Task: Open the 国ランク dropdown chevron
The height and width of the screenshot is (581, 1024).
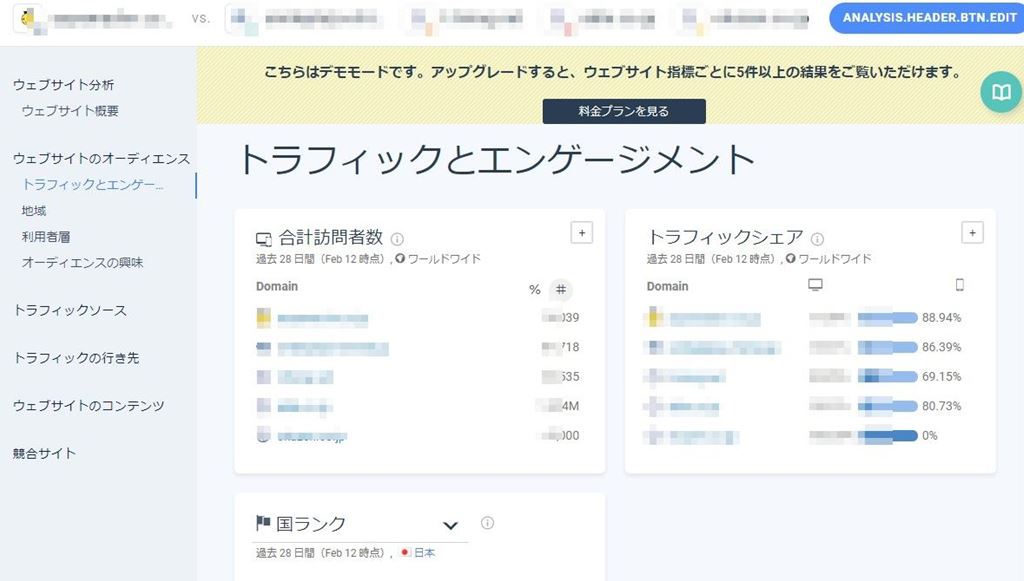Action: [x=450, y=525]
